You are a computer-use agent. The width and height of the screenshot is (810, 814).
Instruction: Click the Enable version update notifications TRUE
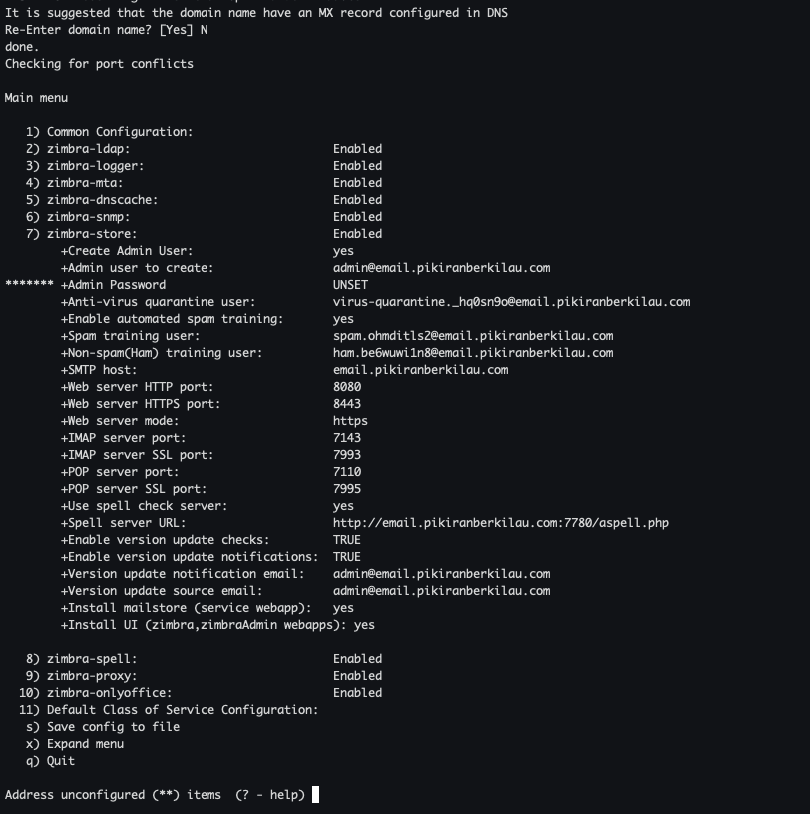point(347,557)
